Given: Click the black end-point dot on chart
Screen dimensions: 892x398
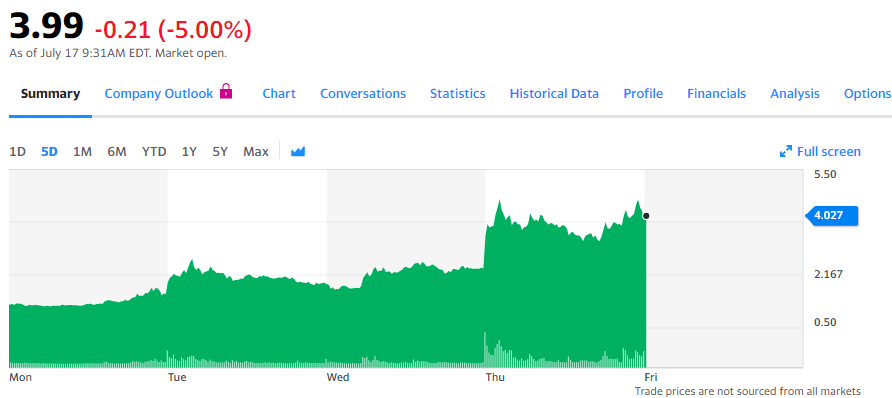Looking at the screenshot, I should (646, 216).
